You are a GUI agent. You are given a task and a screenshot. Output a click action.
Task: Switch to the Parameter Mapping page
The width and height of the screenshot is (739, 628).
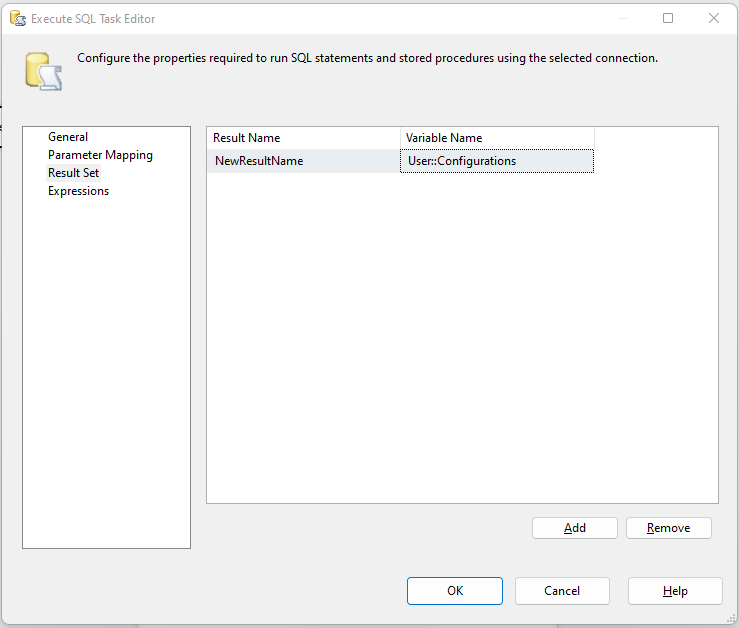tap(100, 155)
